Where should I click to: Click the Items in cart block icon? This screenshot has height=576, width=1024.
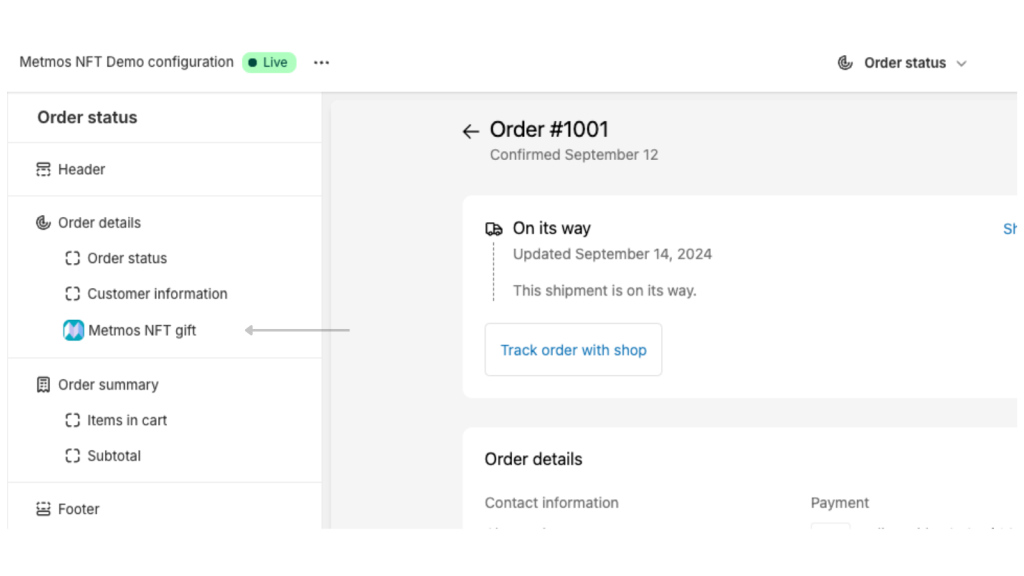(x=72, y=420)
